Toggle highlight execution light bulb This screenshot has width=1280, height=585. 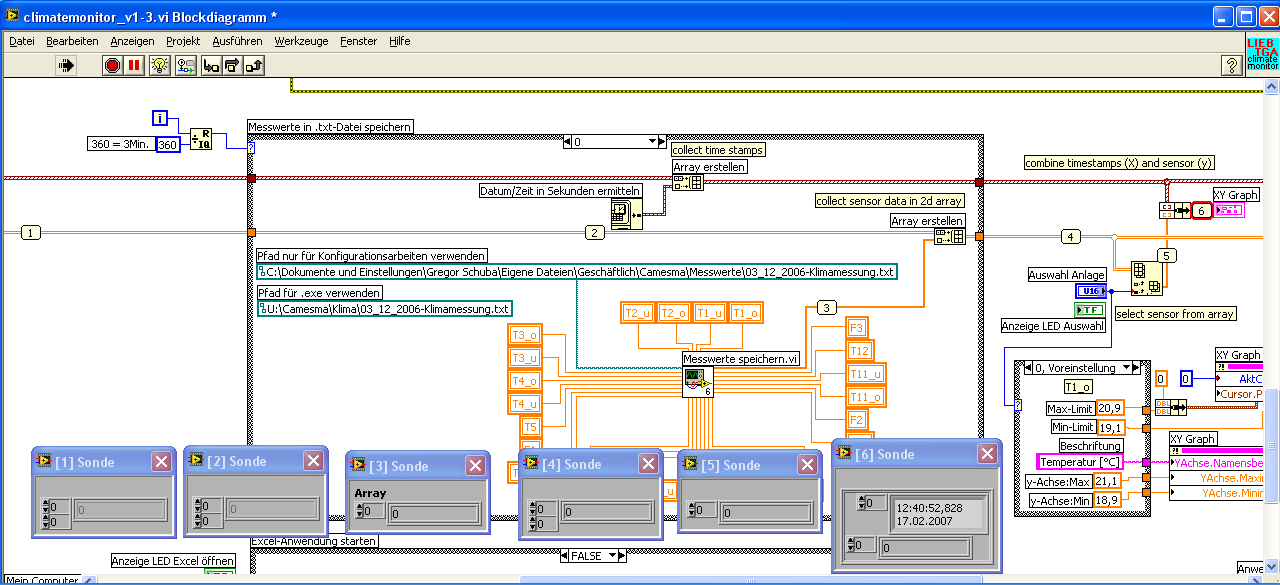160,65
